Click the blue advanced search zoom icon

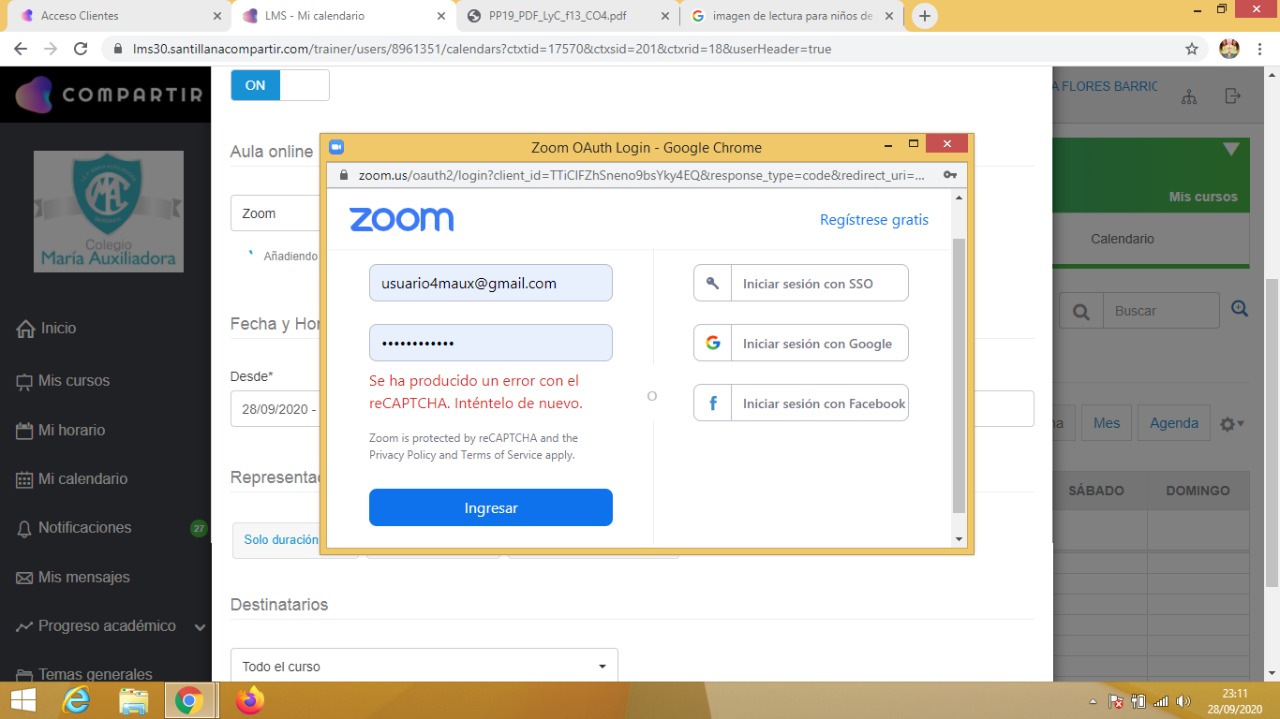click(1240, 309)
